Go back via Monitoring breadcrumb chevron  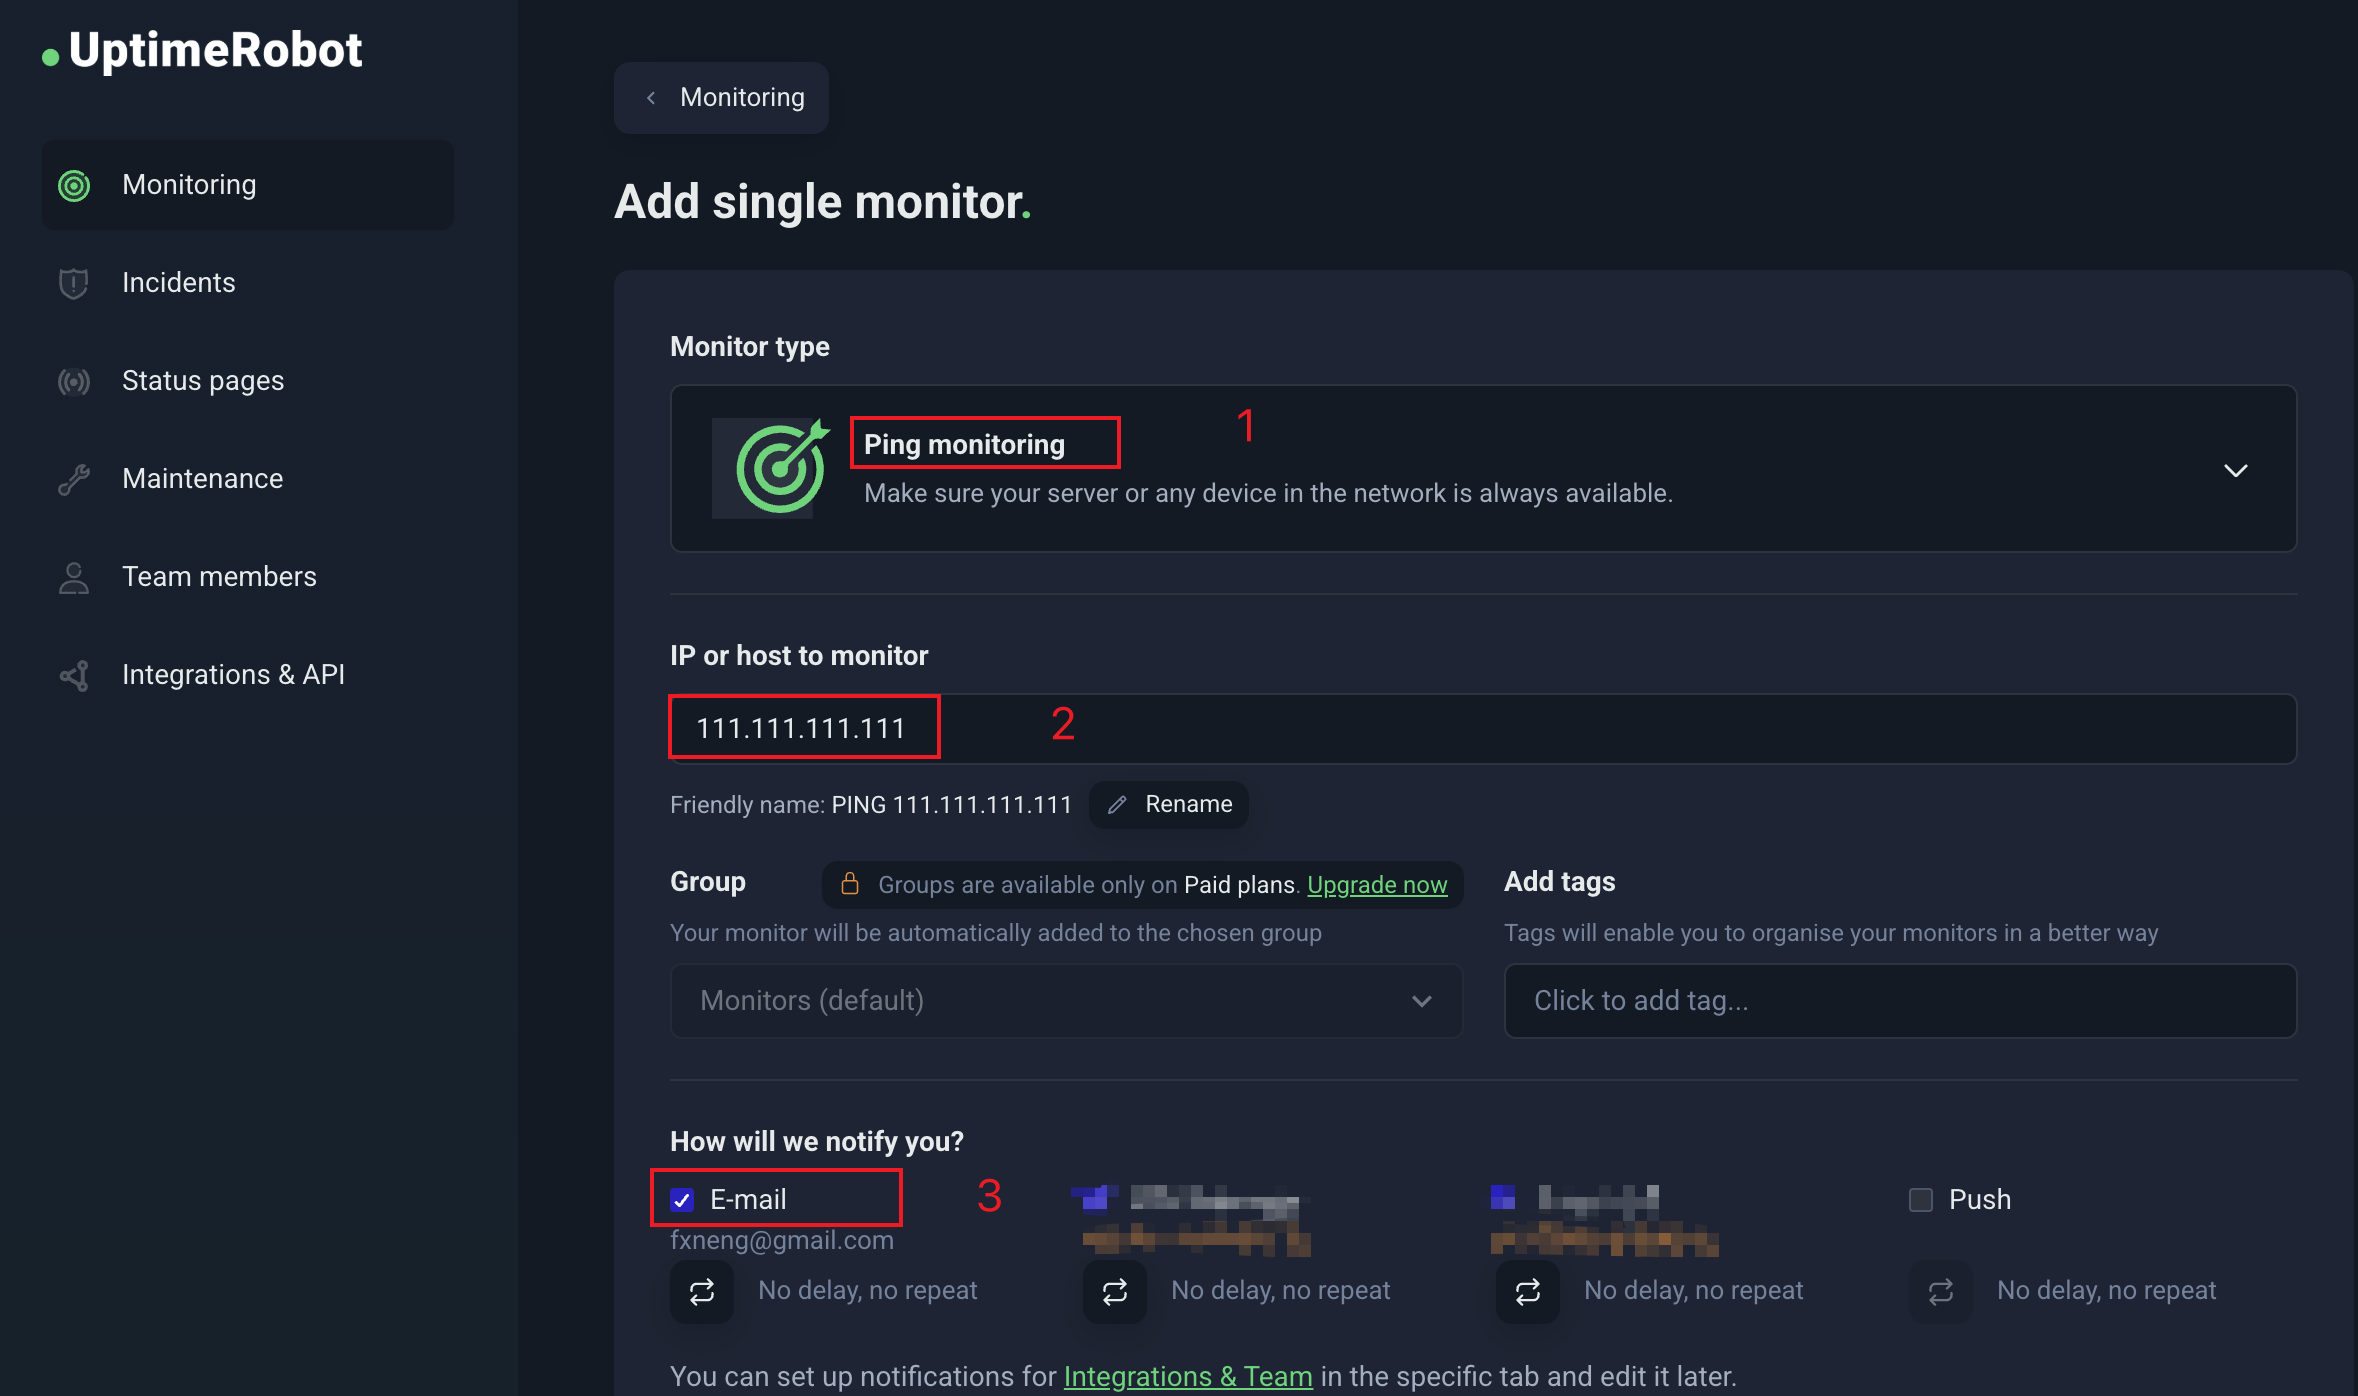coord(651,97)
